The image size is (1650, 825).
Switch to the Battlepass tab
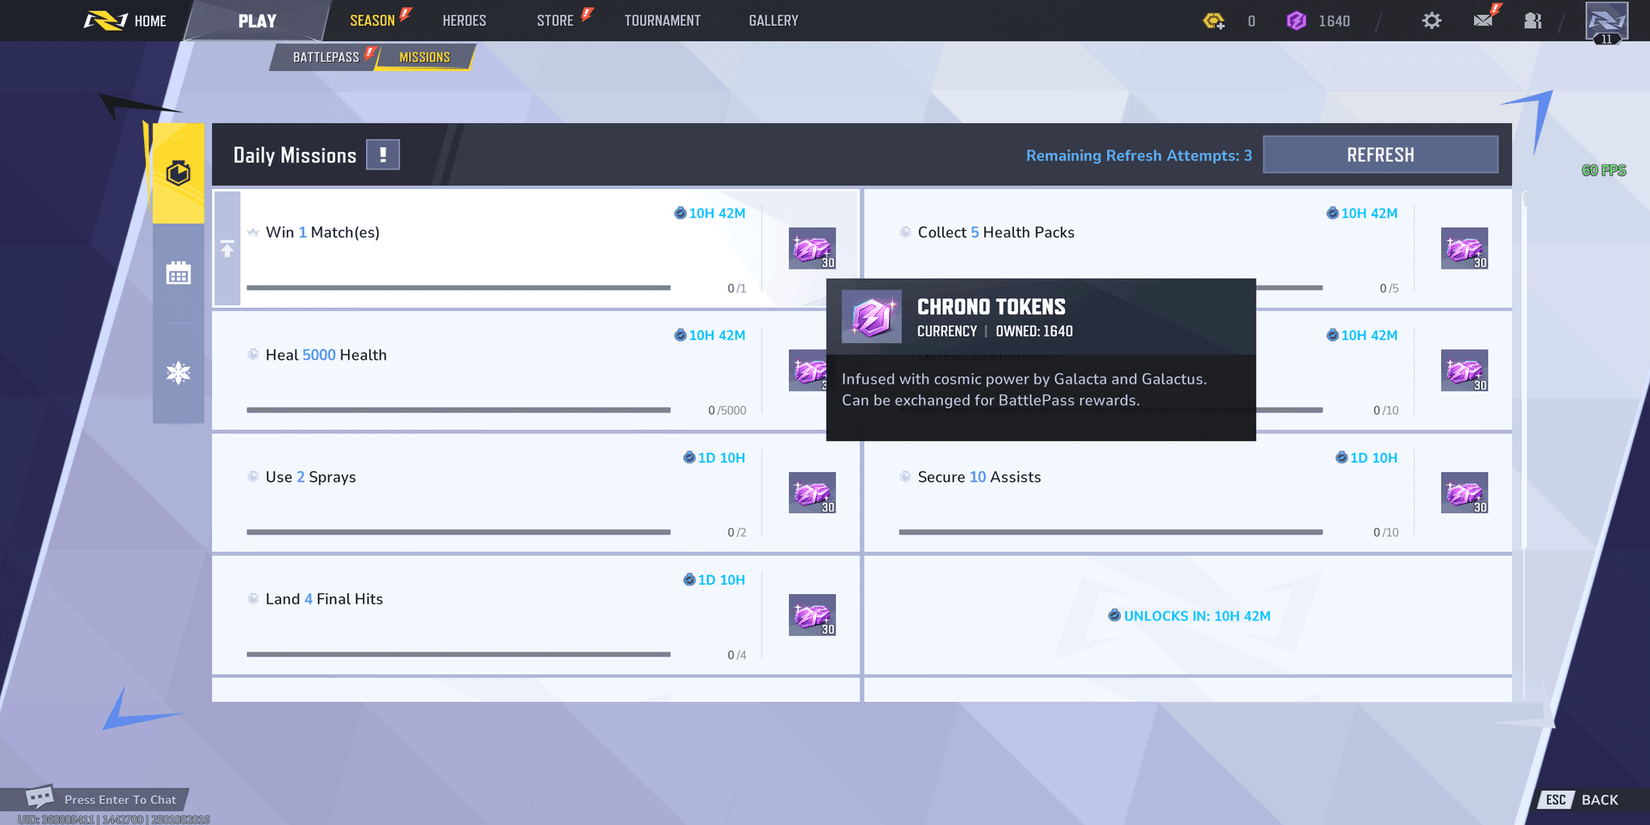pos(325,57)
